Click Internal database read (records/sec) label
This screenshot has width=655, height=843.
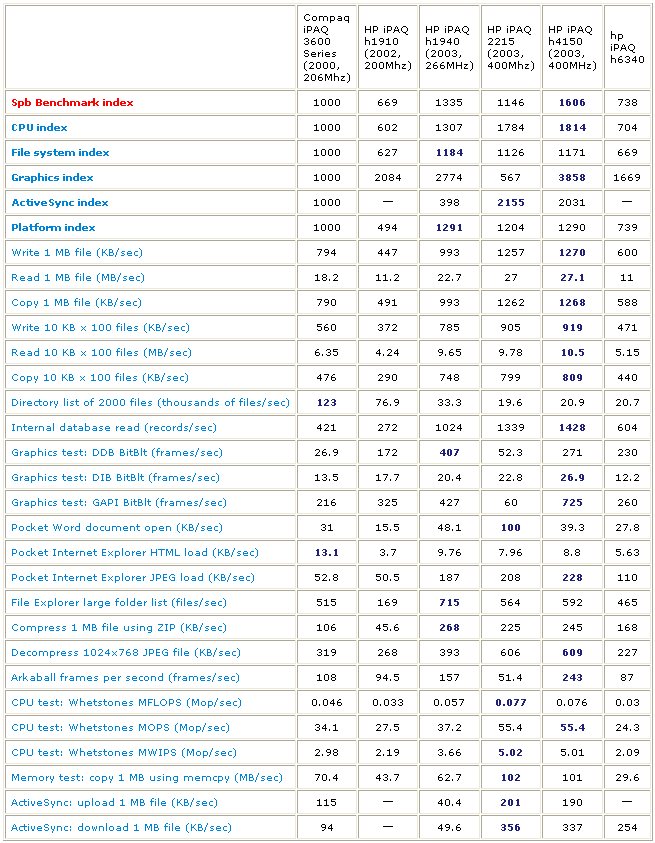(x=114, y=427)
